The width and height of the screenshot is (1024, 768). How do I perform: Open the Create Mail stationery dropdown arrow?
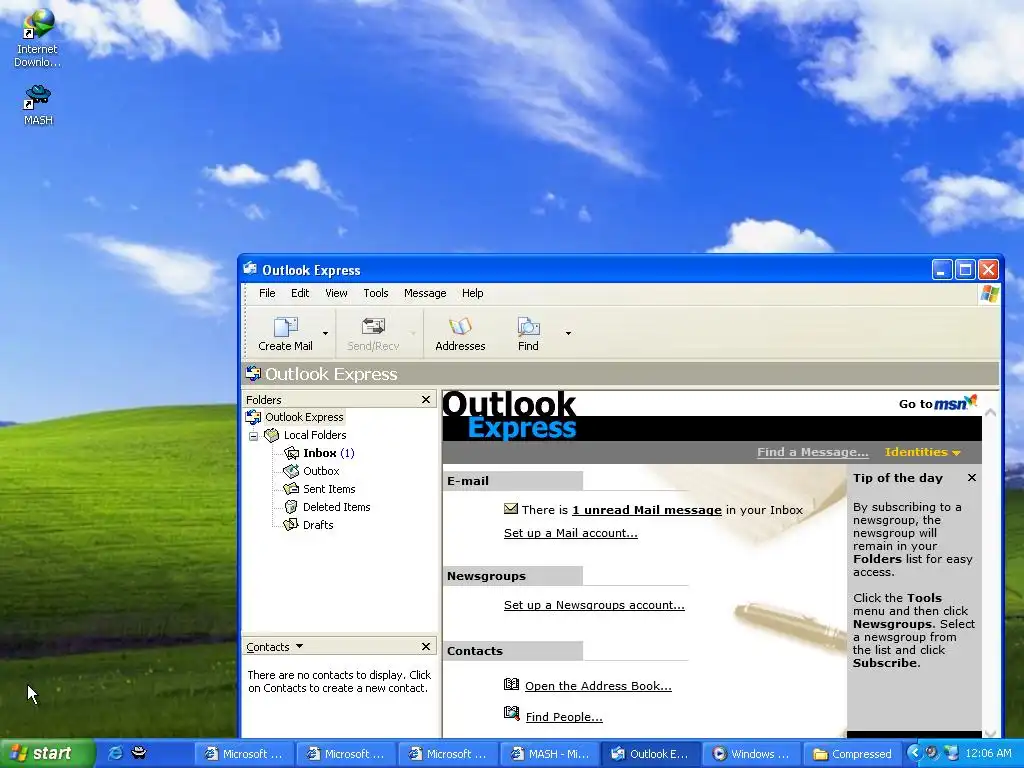pyautogui.click(x=325, y=334)
